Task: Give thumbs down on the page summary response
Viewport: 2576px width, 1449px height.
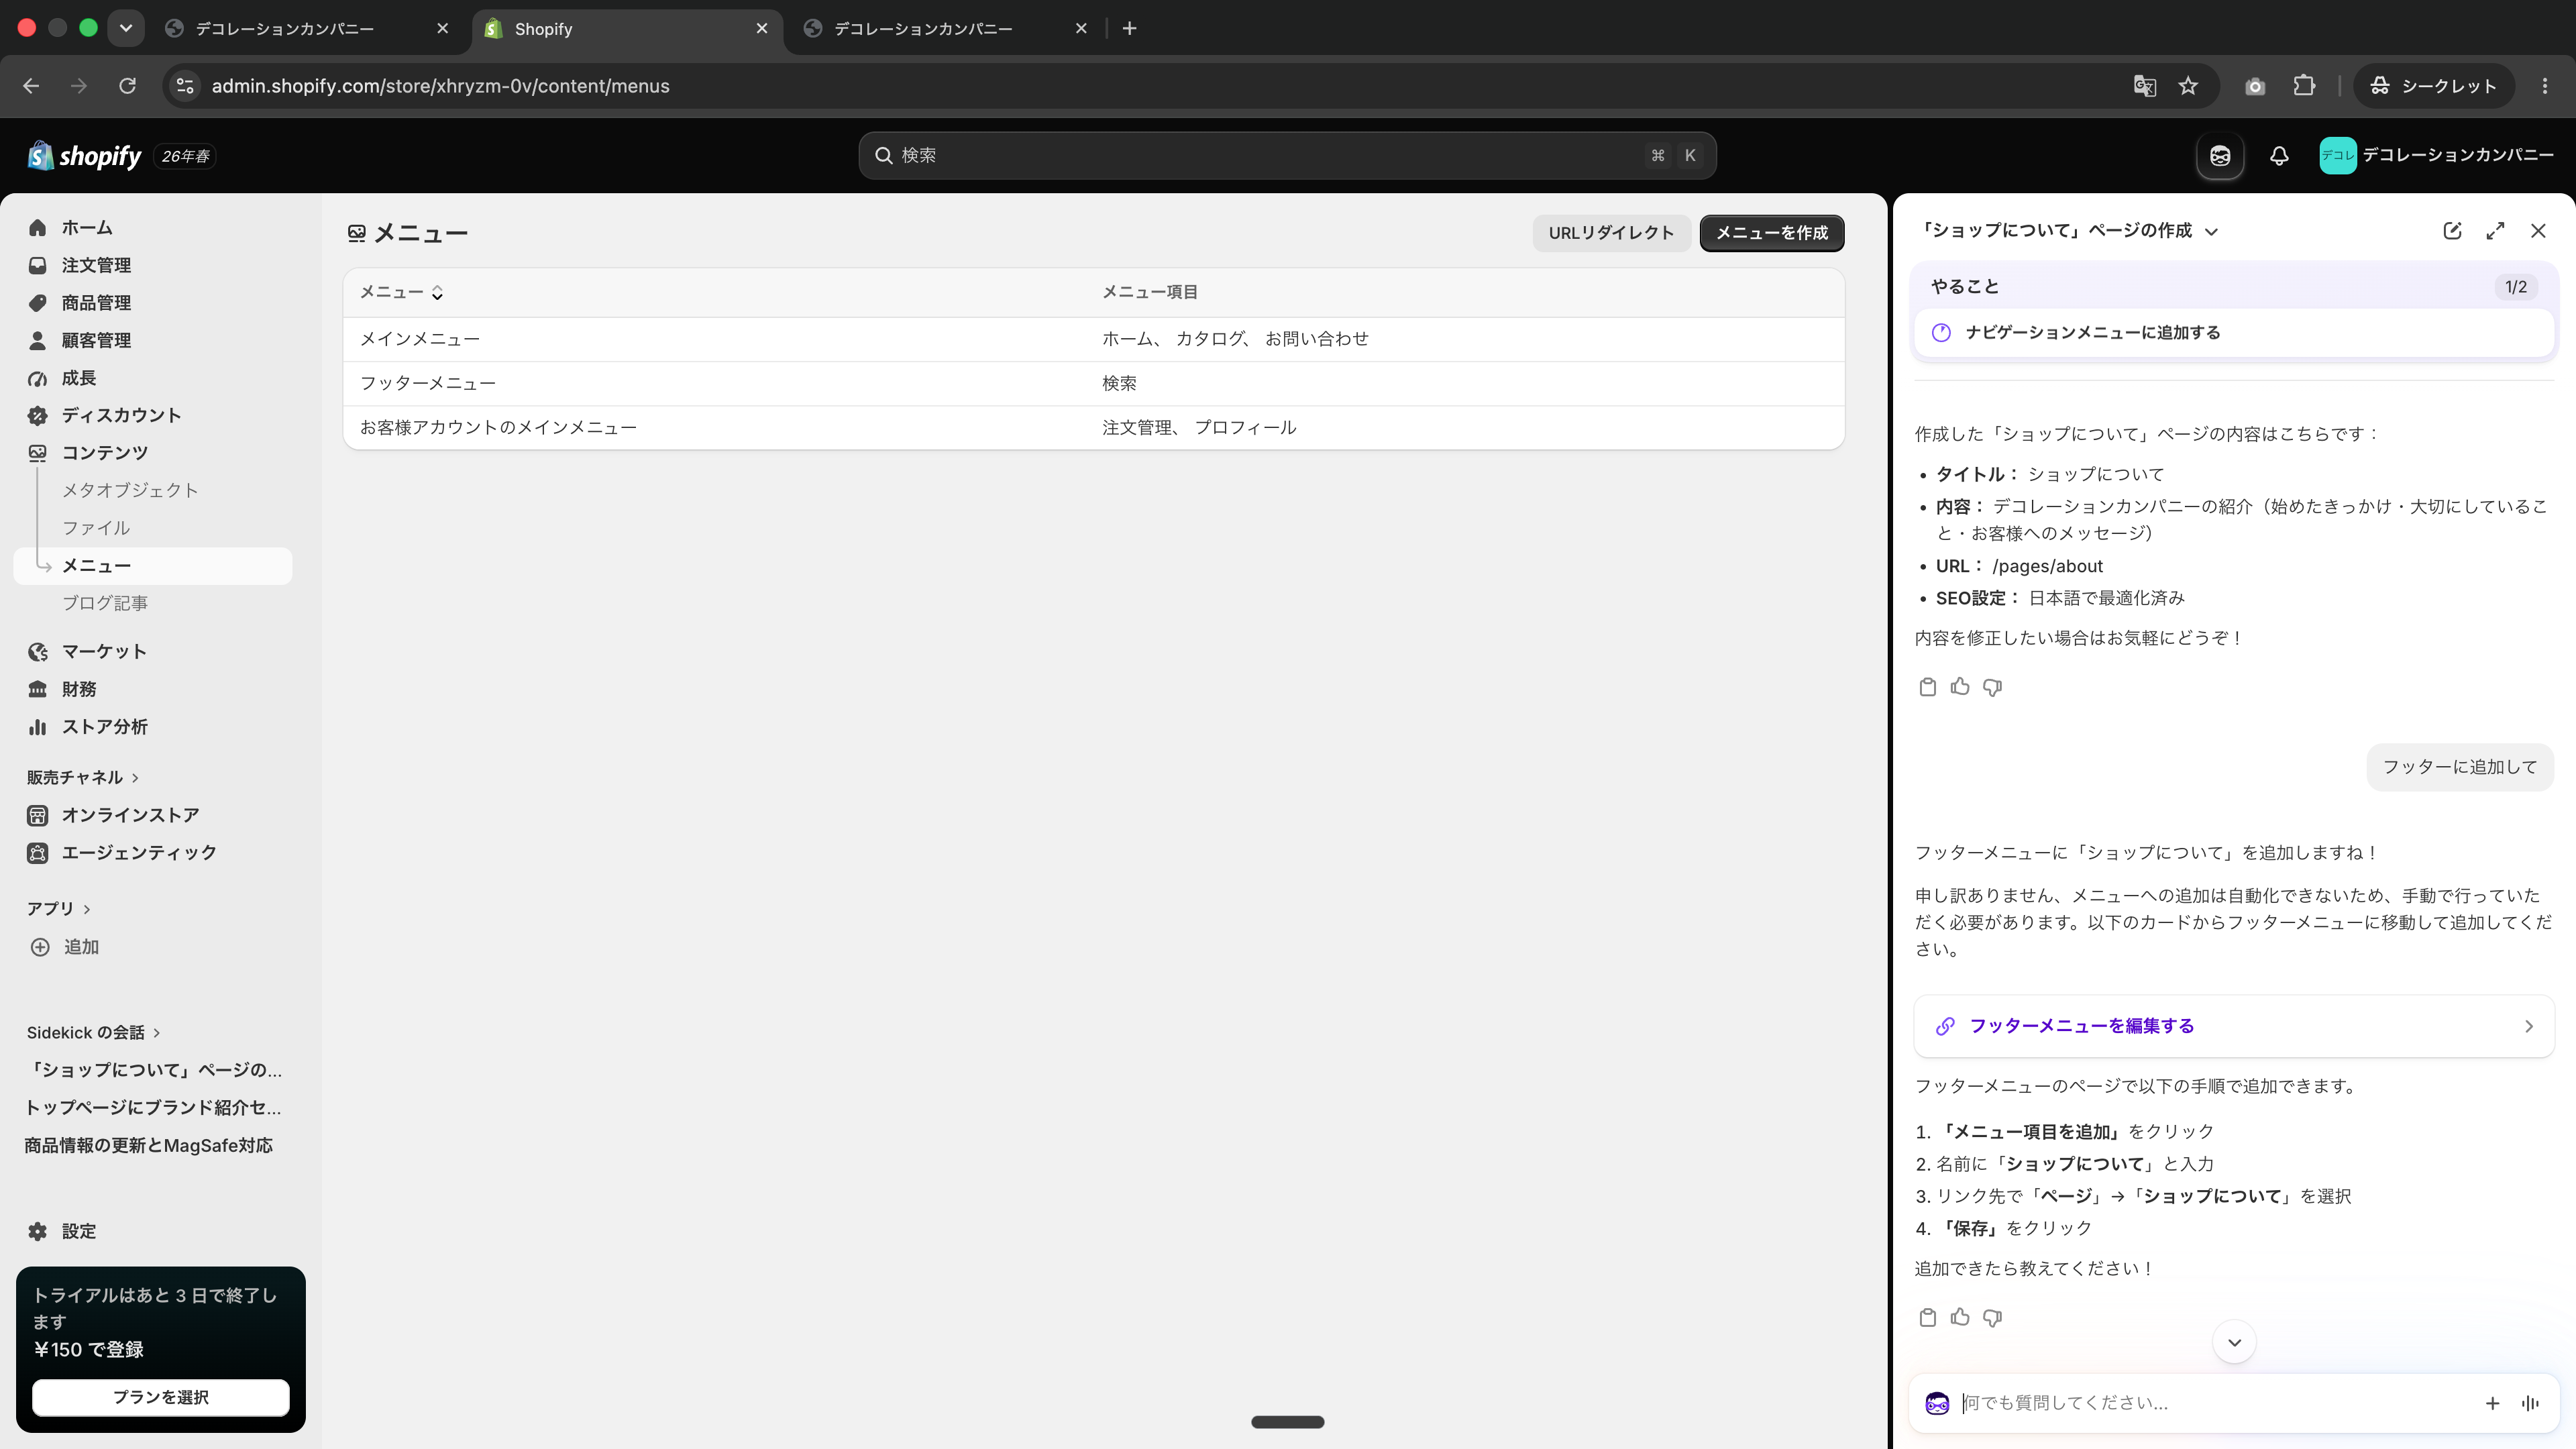Action: pyautogui.click(x=1992, y=687)
